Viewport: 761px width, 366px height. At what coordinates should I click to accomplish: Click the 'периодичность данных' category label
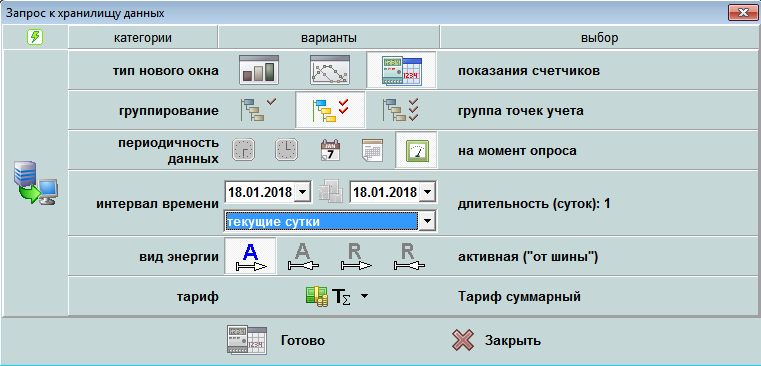pos(168,150)
